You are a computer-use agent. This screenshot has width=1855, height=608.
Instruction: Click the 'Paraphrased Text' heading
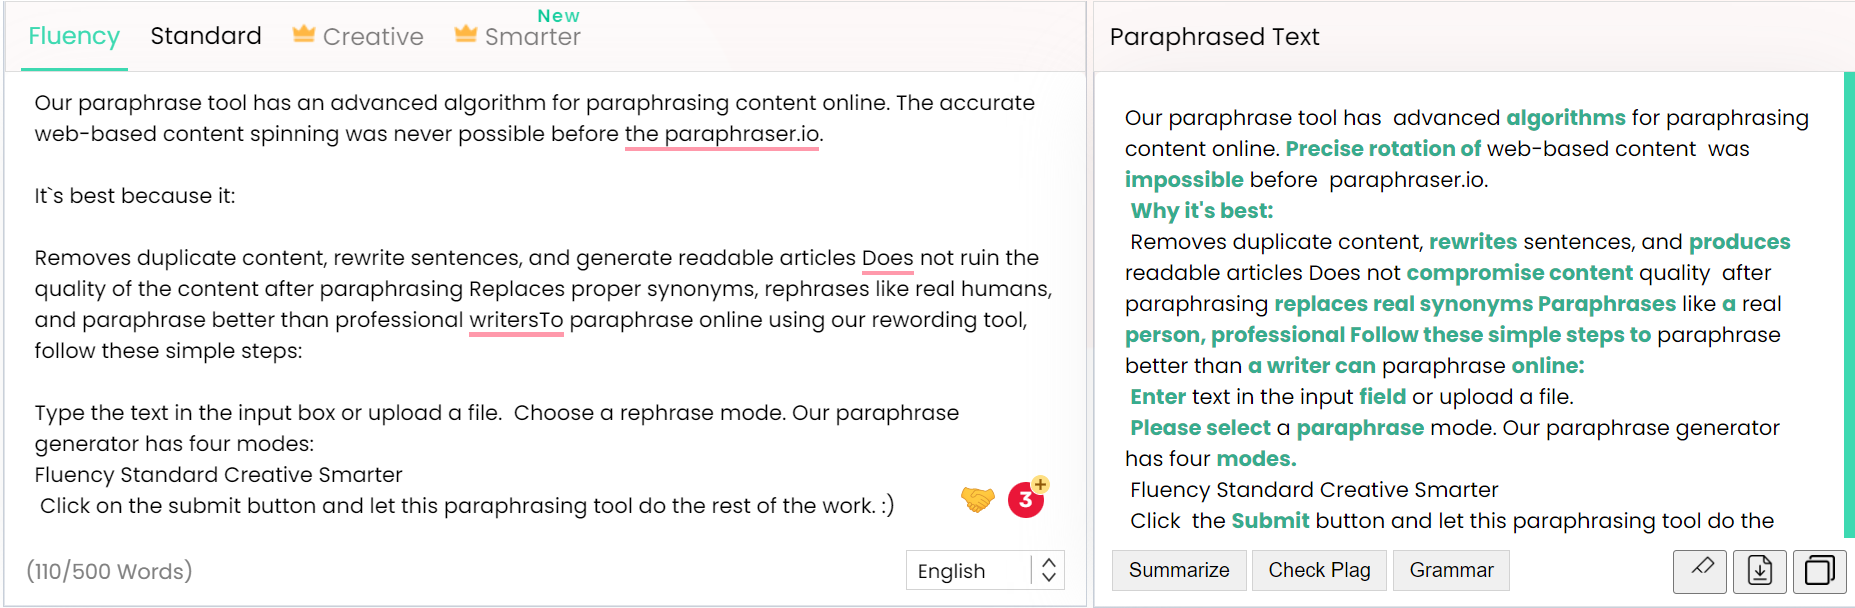point(1214,37)
